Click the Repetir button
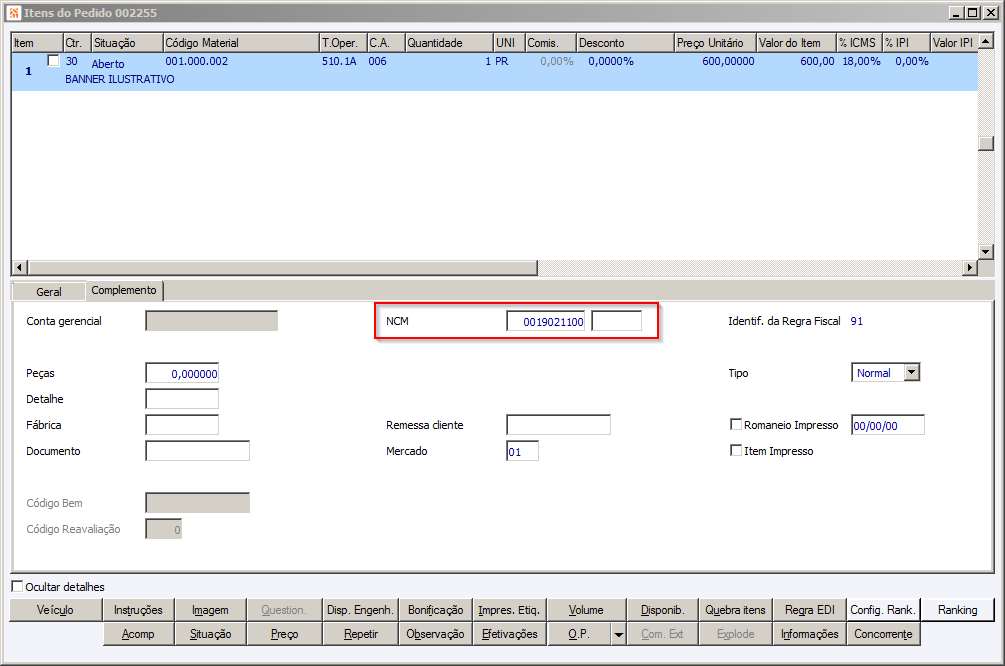The width and height of the screenshot is (1005, 666). 360,634
